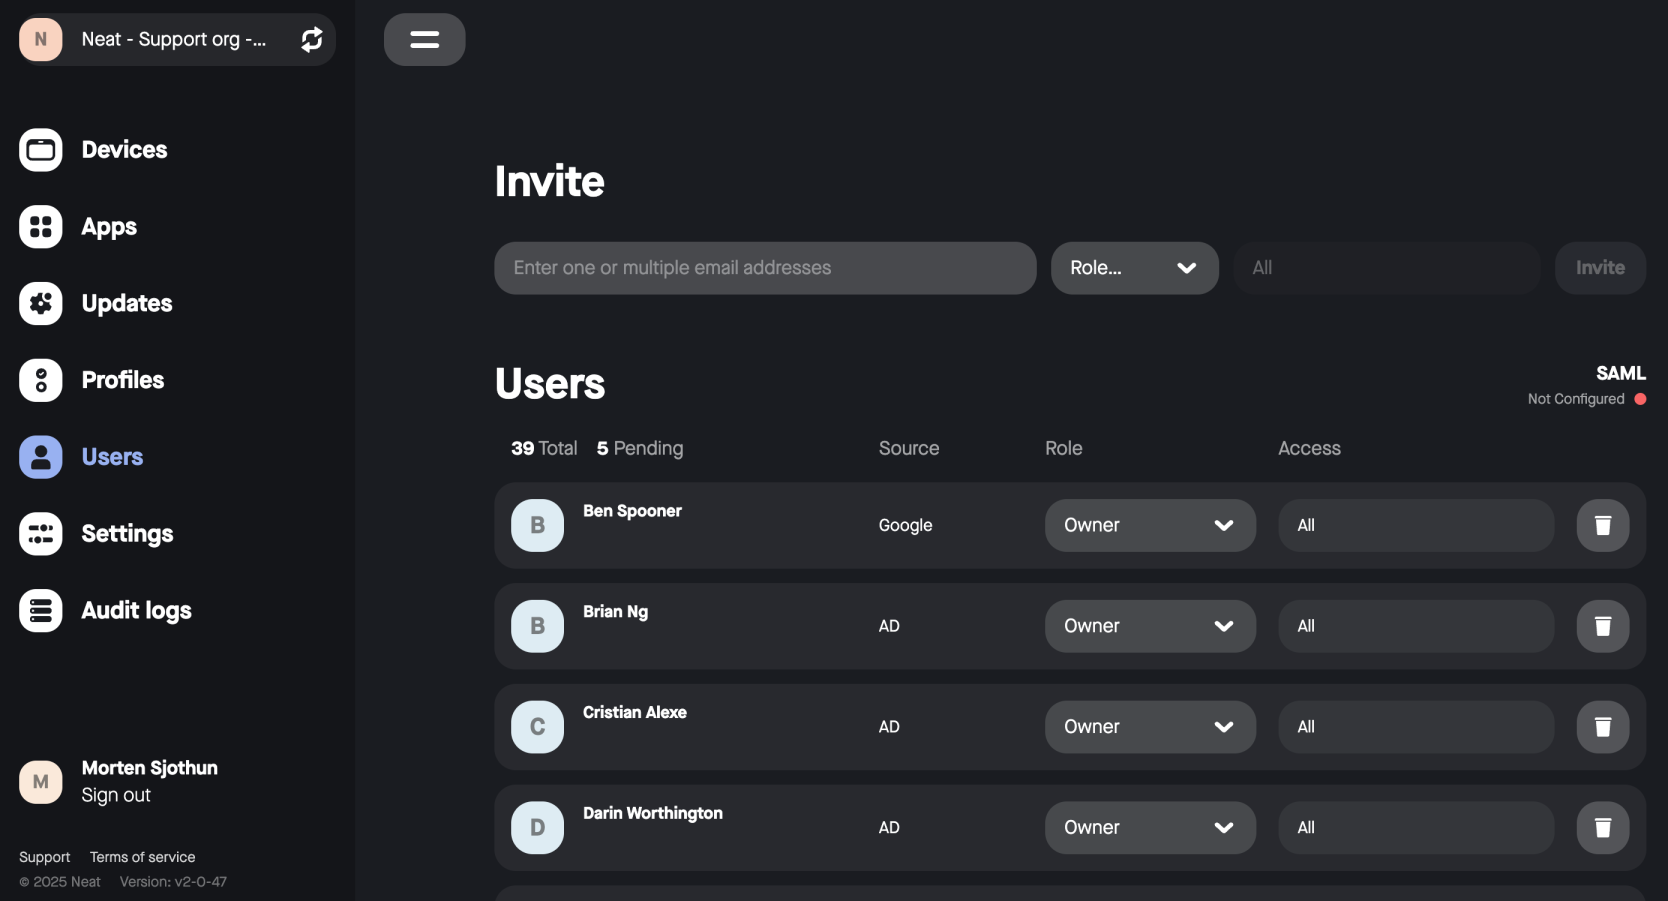Image resolution: width=1668 pixels, height=901 pixels.
Task: Sign out of the account
Action: point(114,794)
